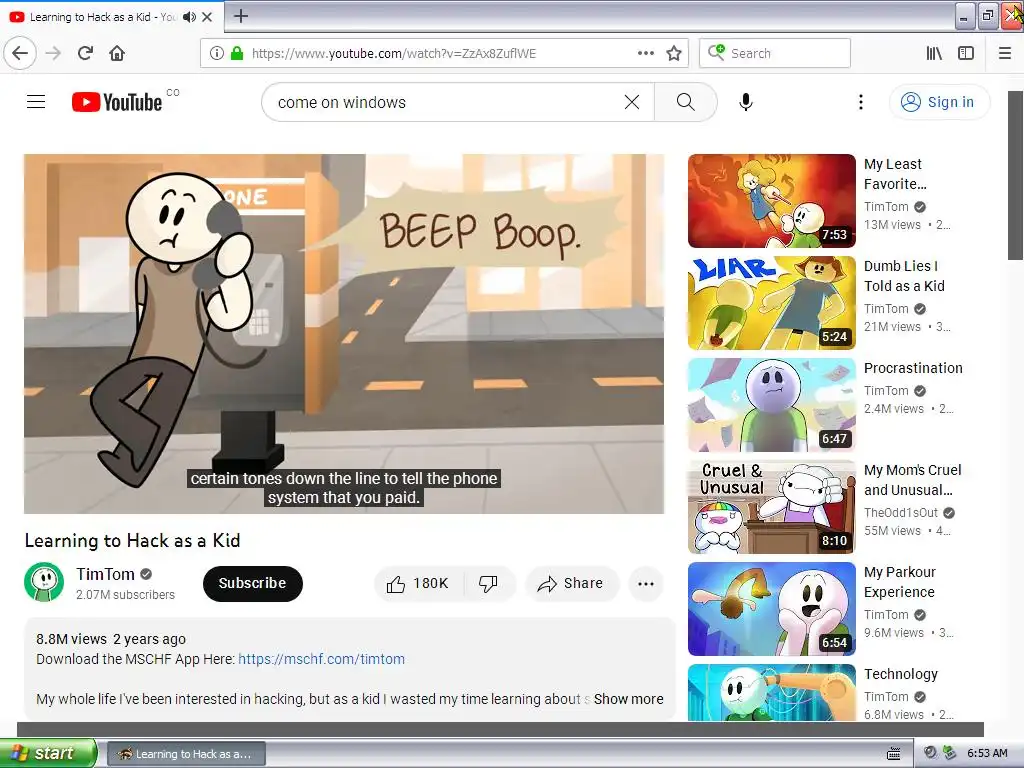
Task: Click the video player to pause
Action: pyautogui.click(x=344, y=334)
